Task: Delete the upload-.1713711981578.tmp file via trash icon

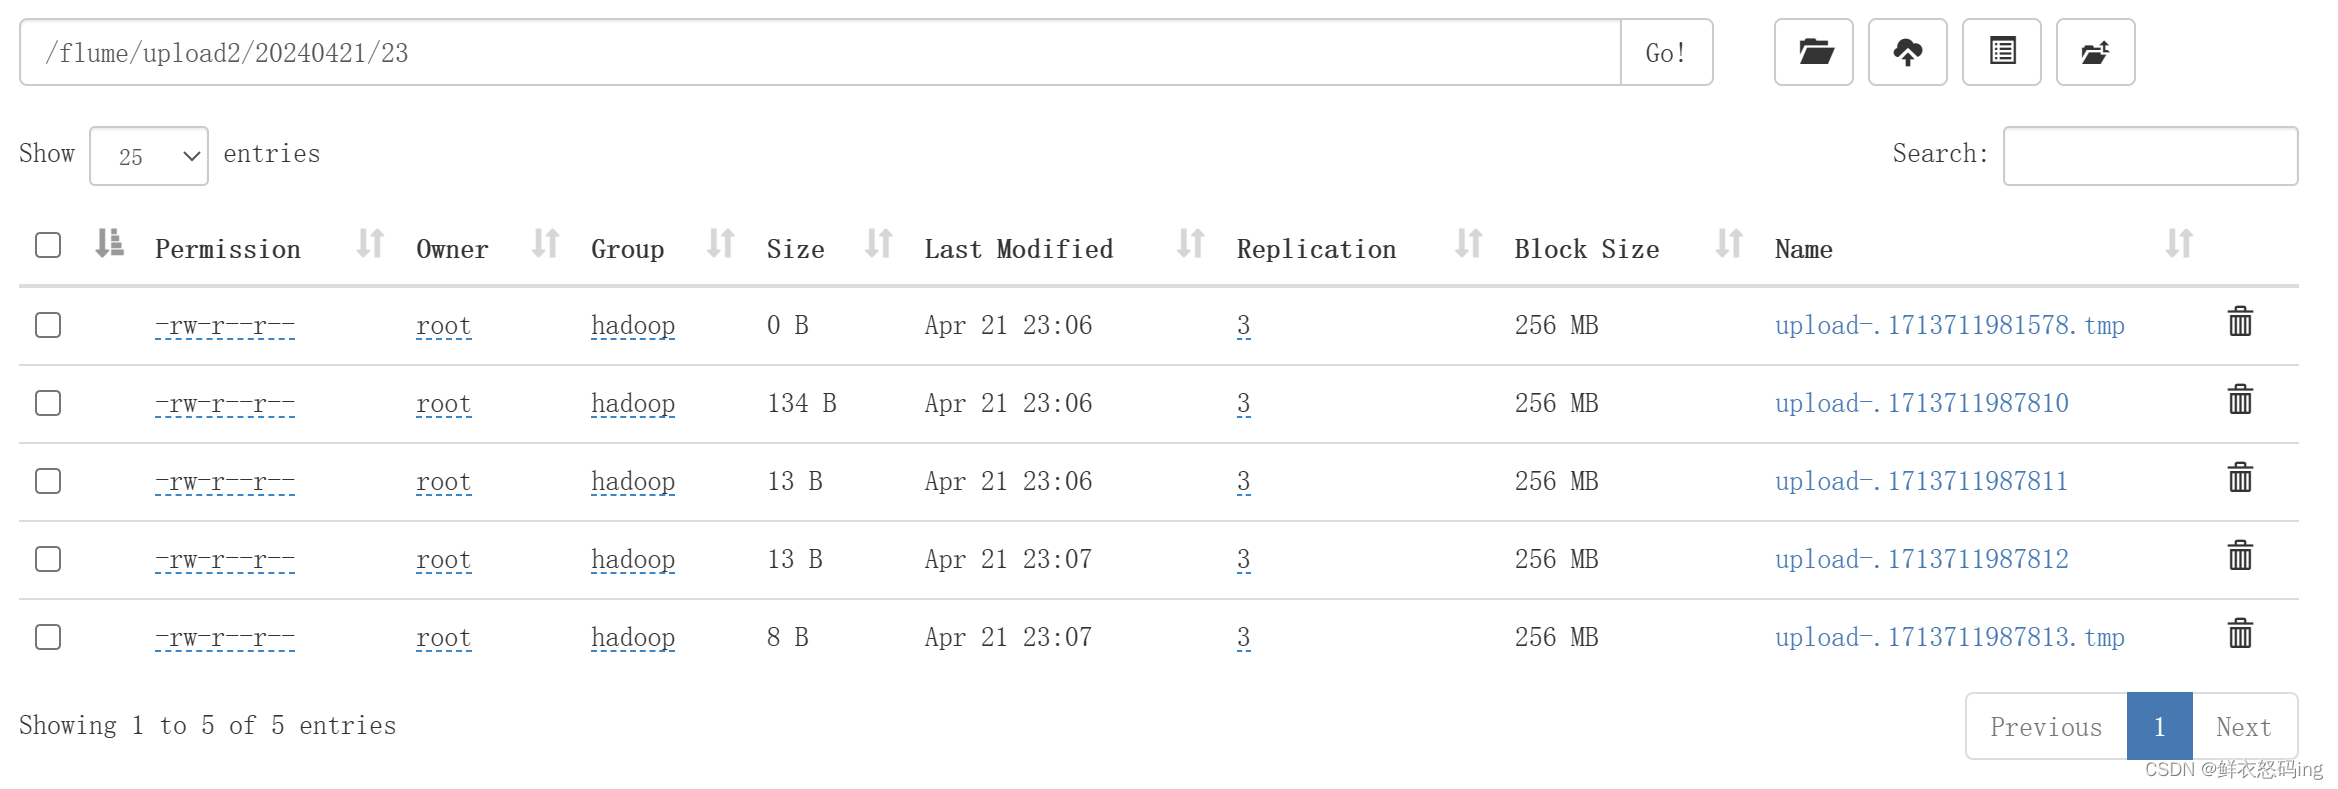Action: click(x=2240, y=322)
